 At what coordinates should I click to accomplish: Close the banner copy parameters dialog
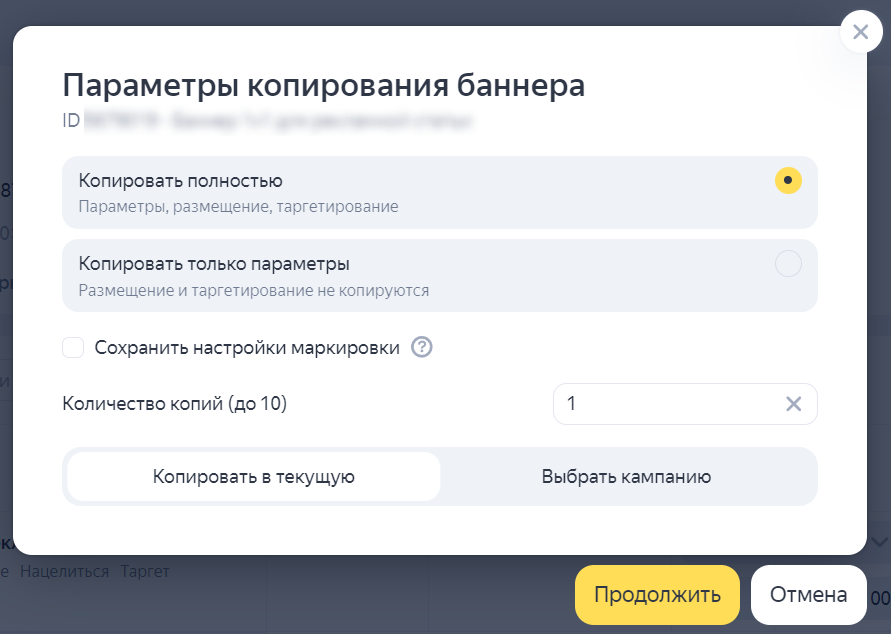point(860,33)
